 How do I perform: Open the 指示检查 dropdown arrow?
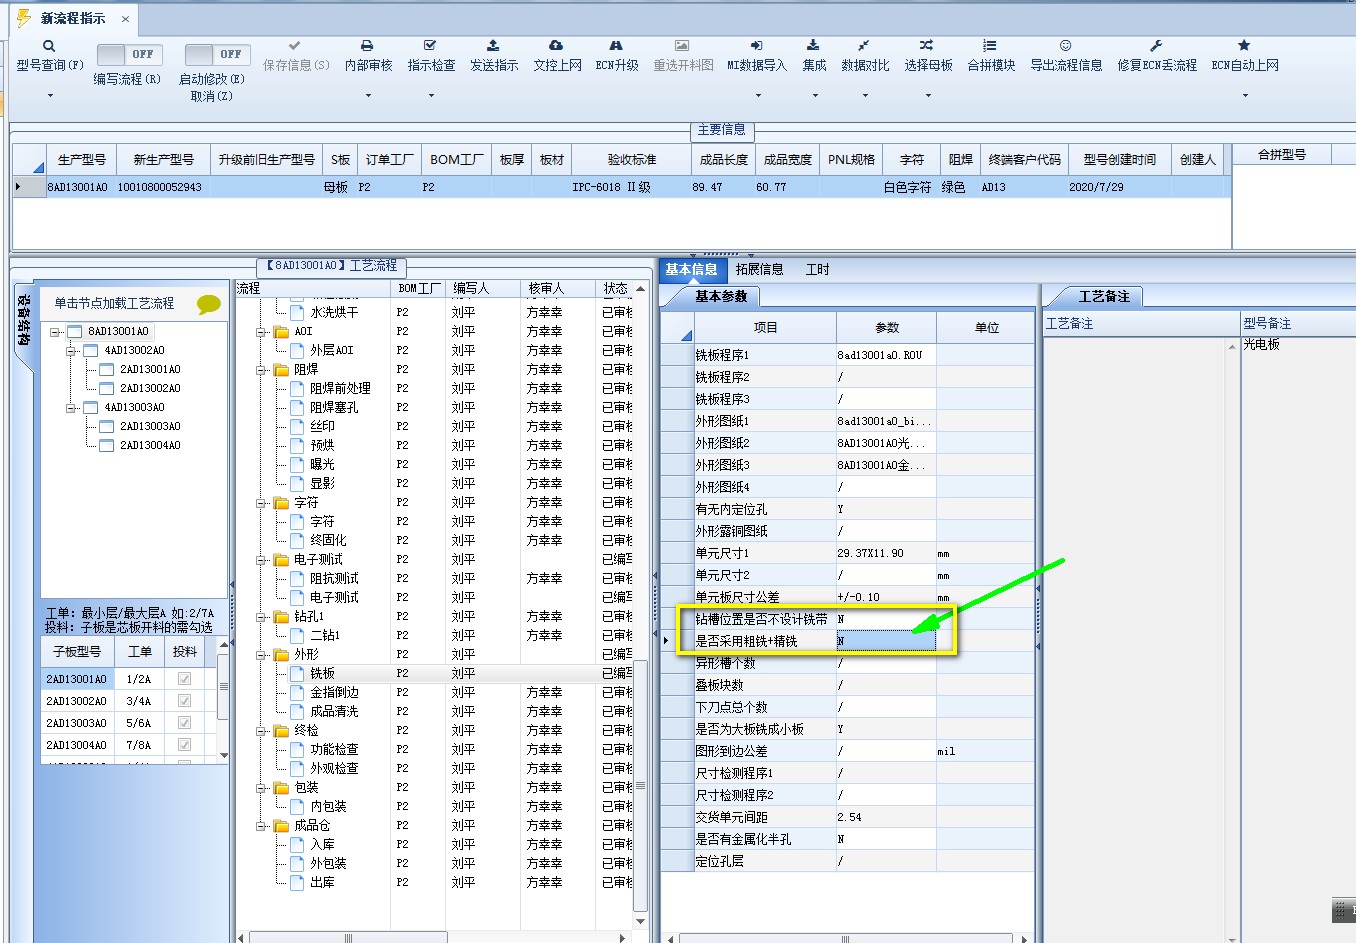(x=431, y=96)
